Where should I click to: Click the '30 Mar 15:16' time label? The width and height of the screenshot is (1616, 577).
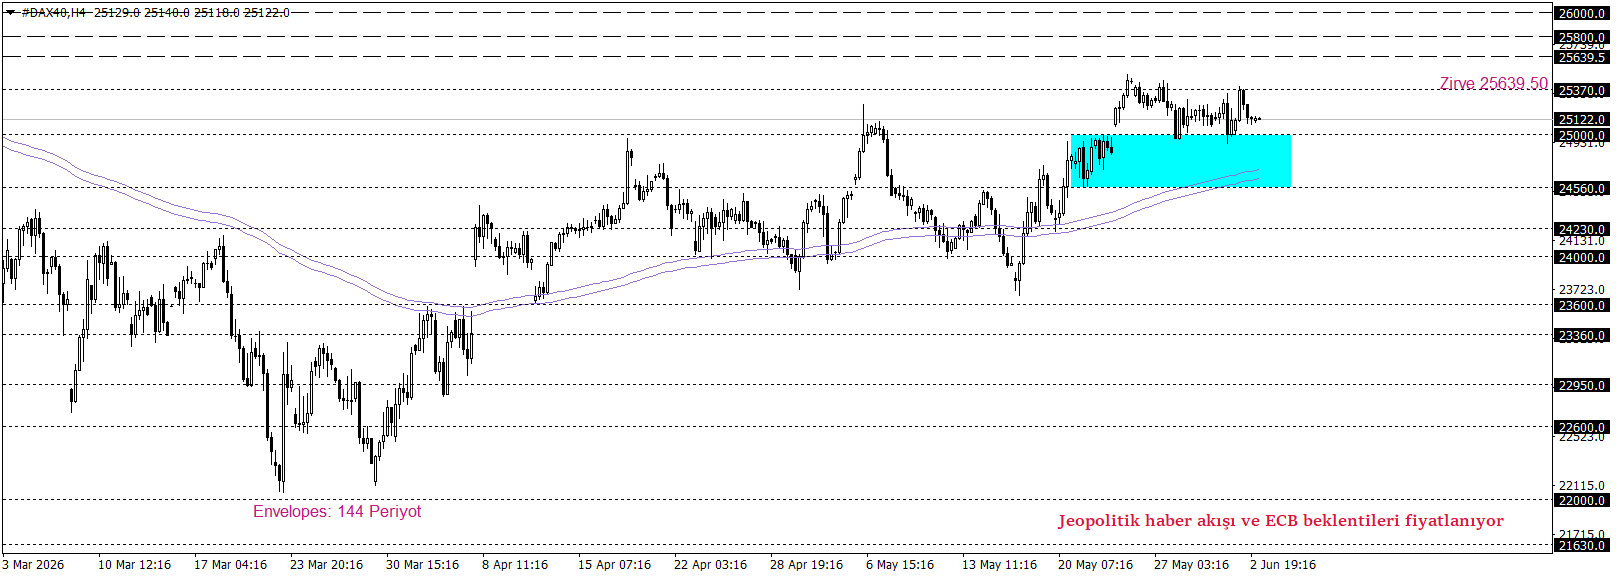point(422,565)
